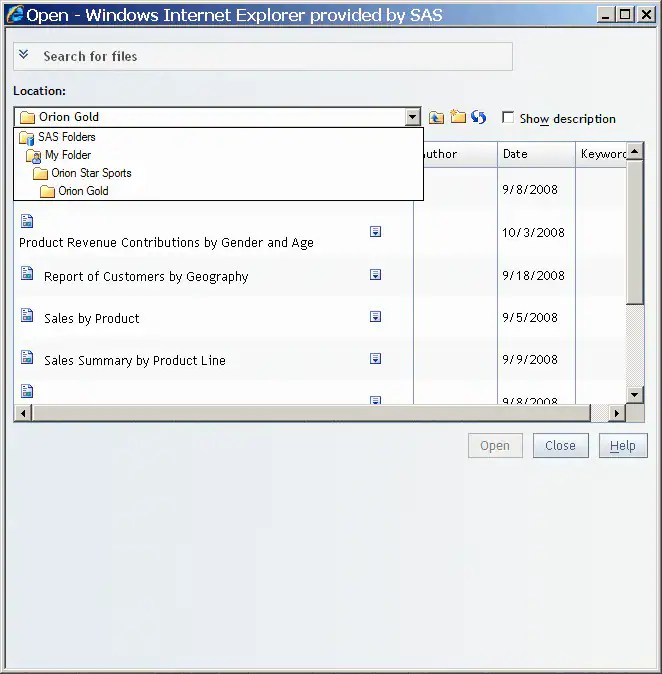Open the Location dropdown arrow

click(412, 117)
